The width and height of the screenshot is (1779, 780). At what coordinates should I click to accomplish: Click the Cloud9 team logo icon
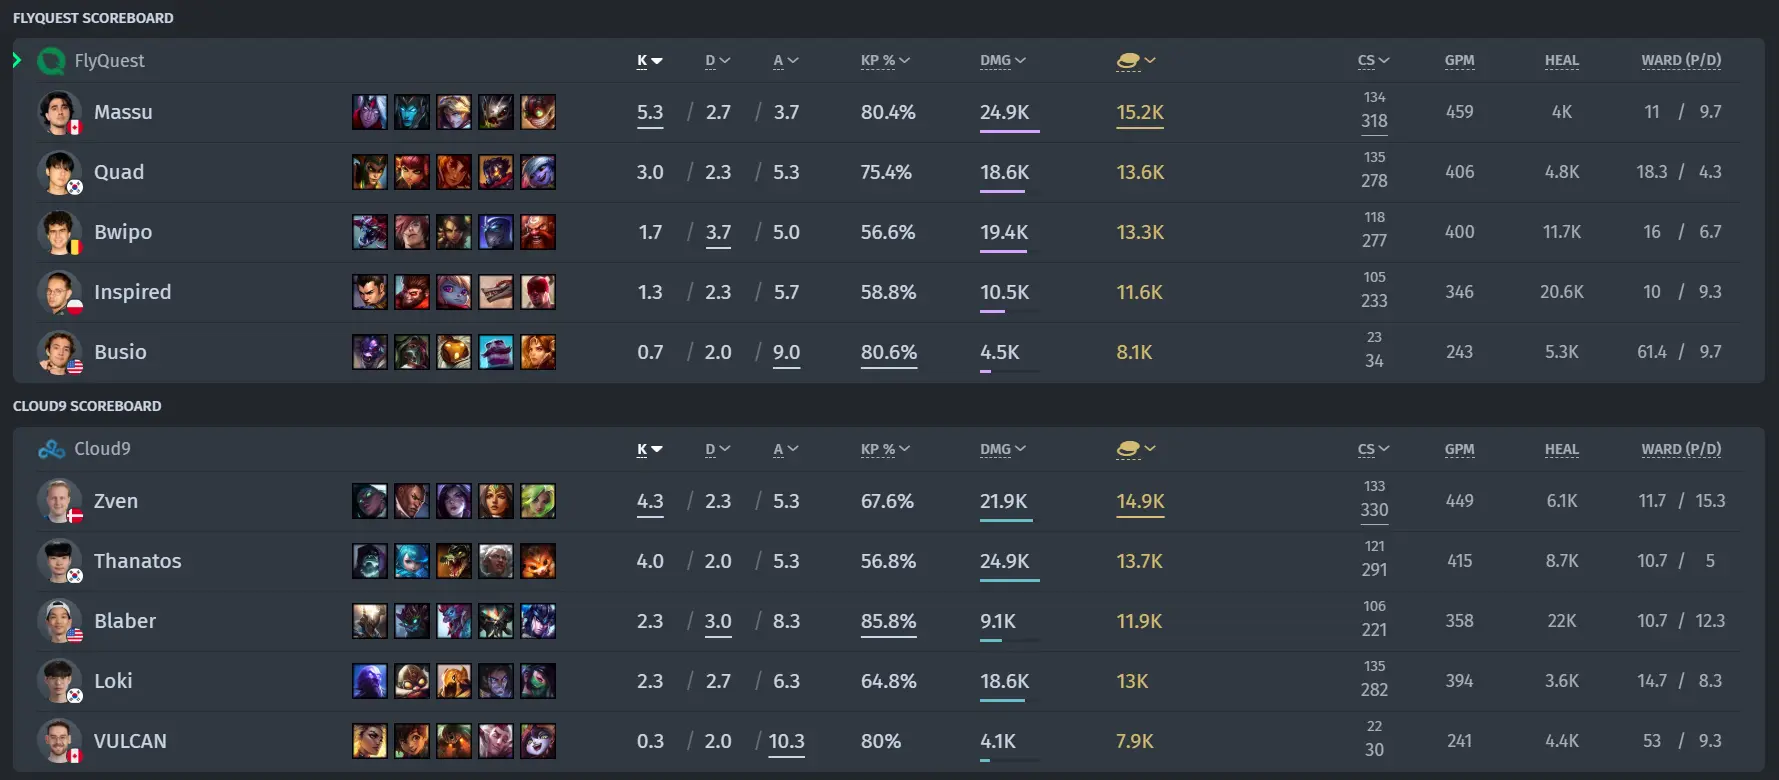pos(51,449)
